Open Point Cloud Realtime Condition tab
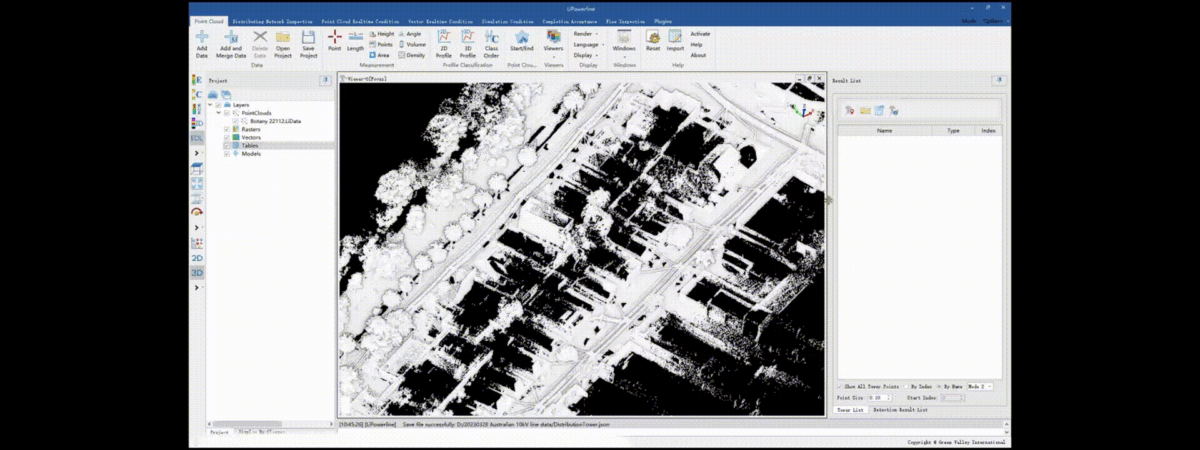The height and width of the screenshot is (450, 1200). (x=360, y=20)
